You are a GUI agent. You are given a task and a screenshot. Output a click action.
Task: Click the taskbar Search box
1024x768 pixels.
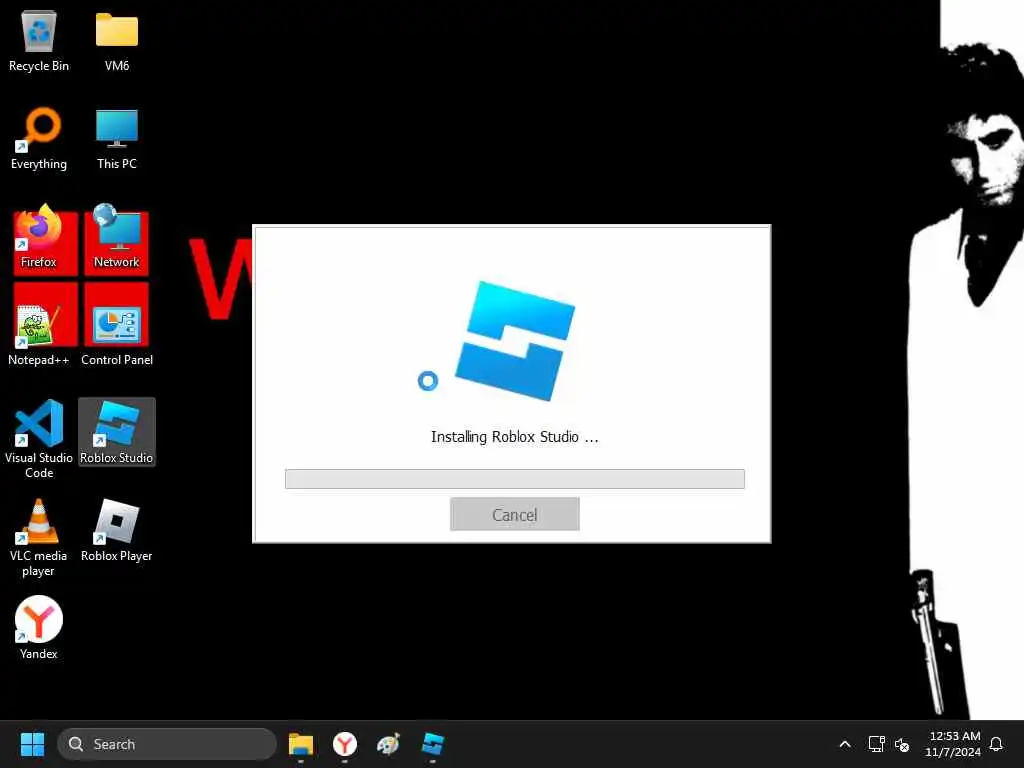pos(167,744)
